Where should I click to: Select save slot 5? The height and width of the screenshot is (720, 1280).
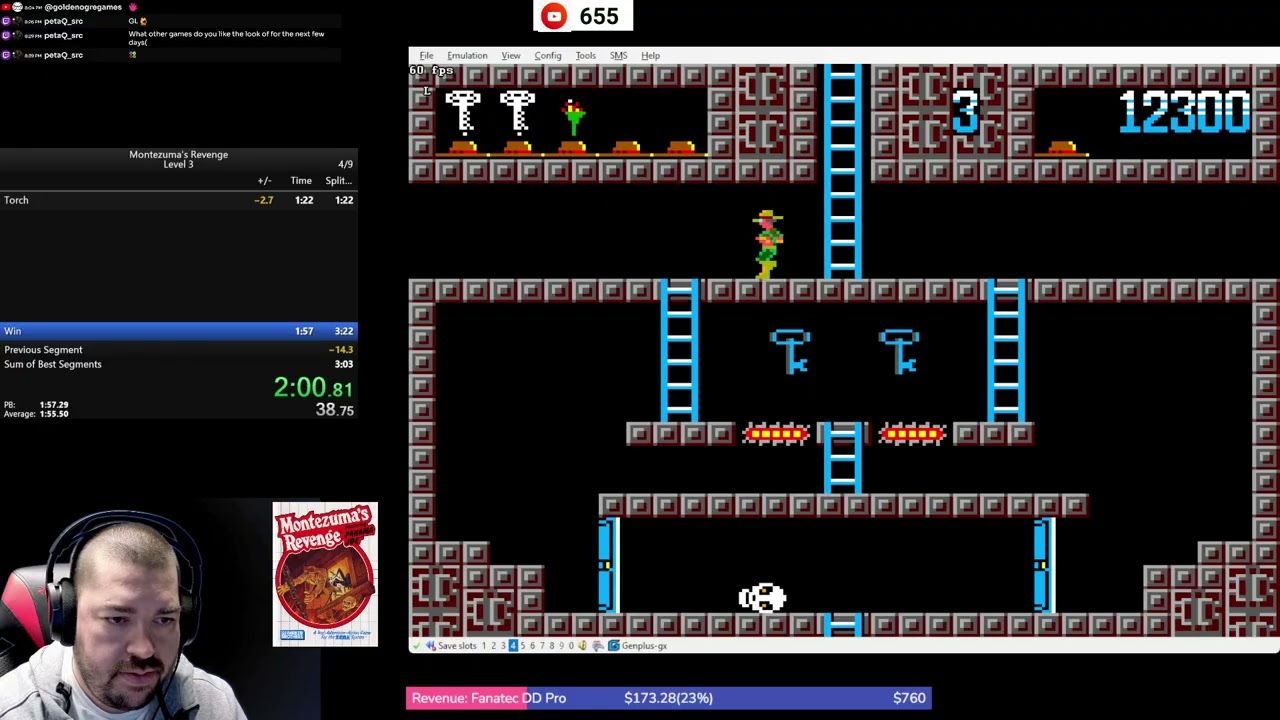coord(523,646)
